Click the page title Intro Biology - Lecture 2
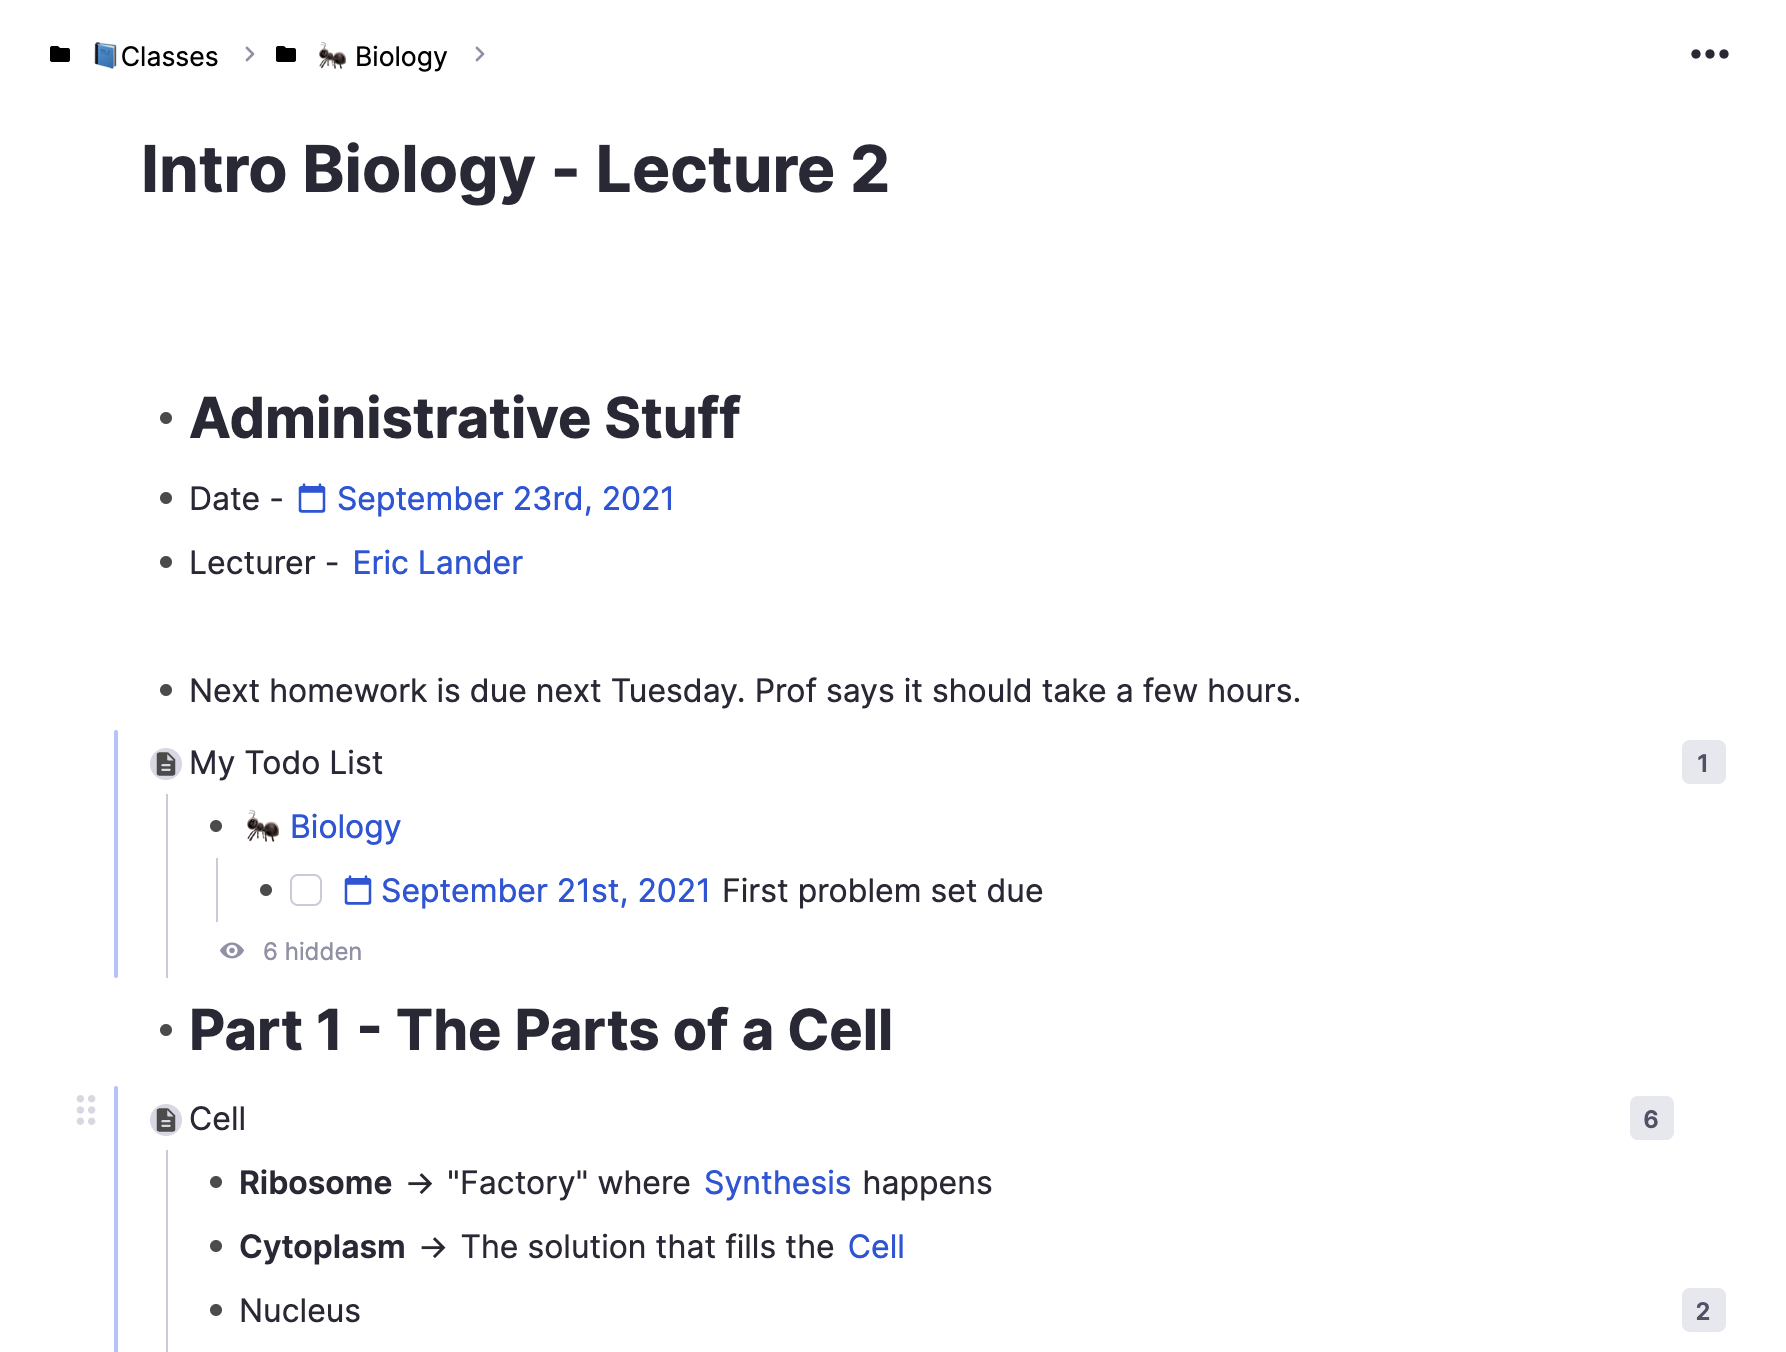Screen dimensions: 1786x1352 click(x=515, y=169)
